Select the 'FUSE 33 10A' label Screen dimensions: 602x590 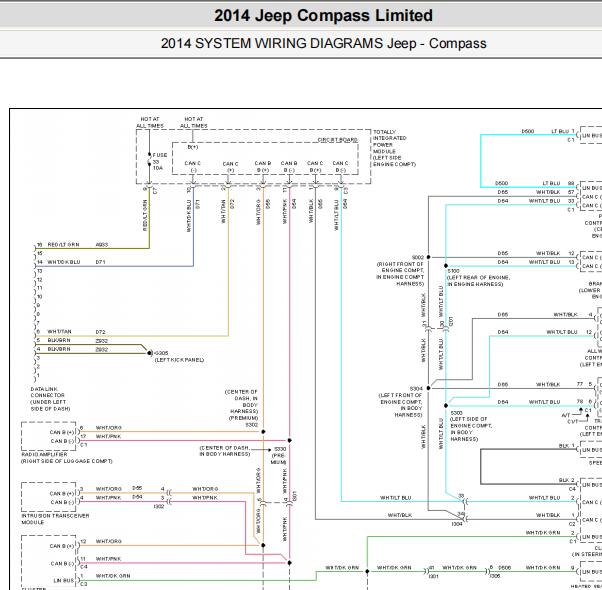(159, 161)
